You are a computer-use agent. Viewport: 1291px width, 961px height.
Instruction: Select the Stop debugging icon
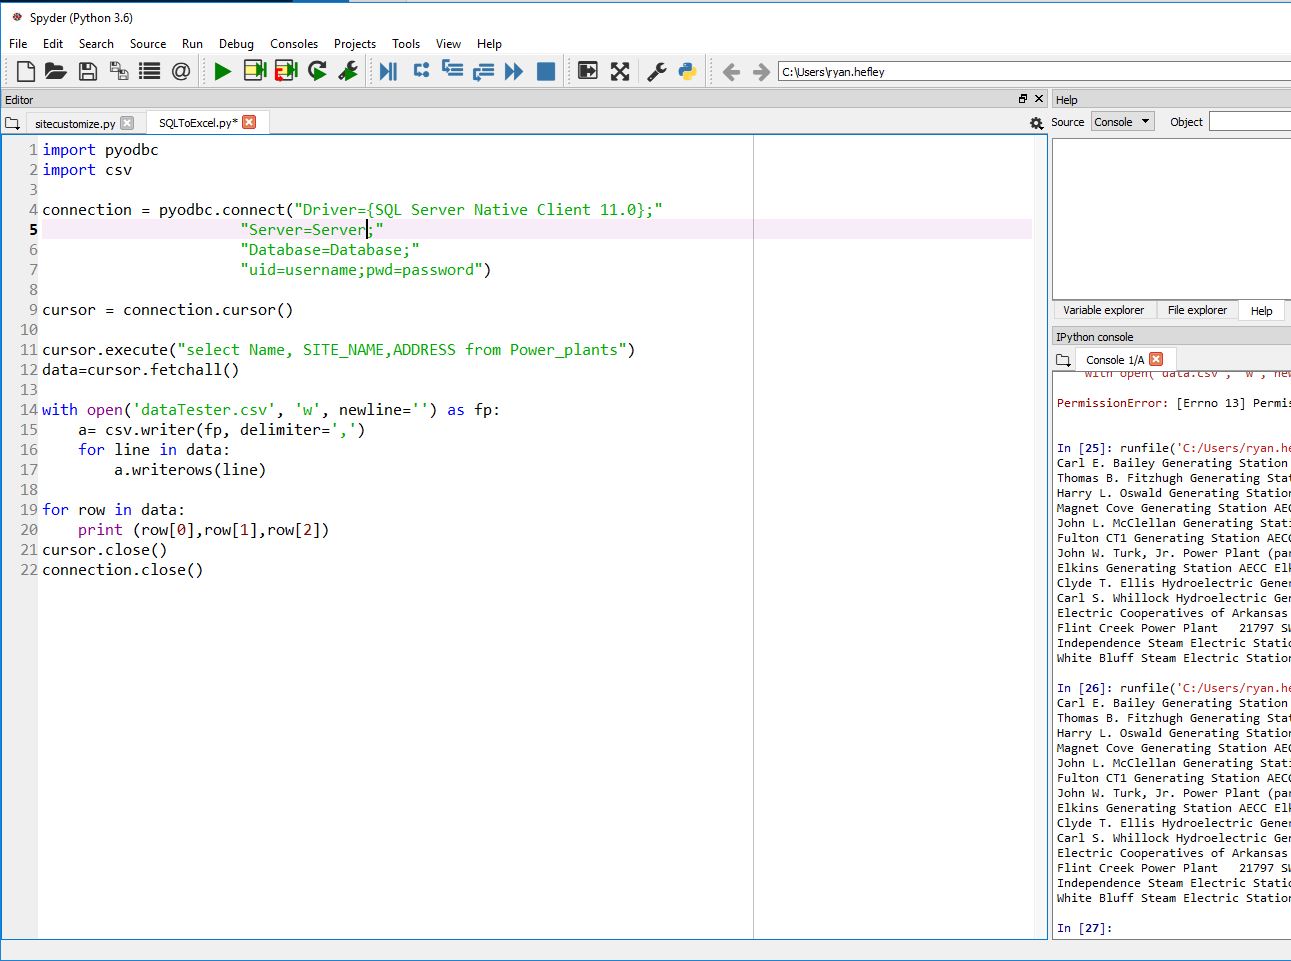tap(546, 71)
